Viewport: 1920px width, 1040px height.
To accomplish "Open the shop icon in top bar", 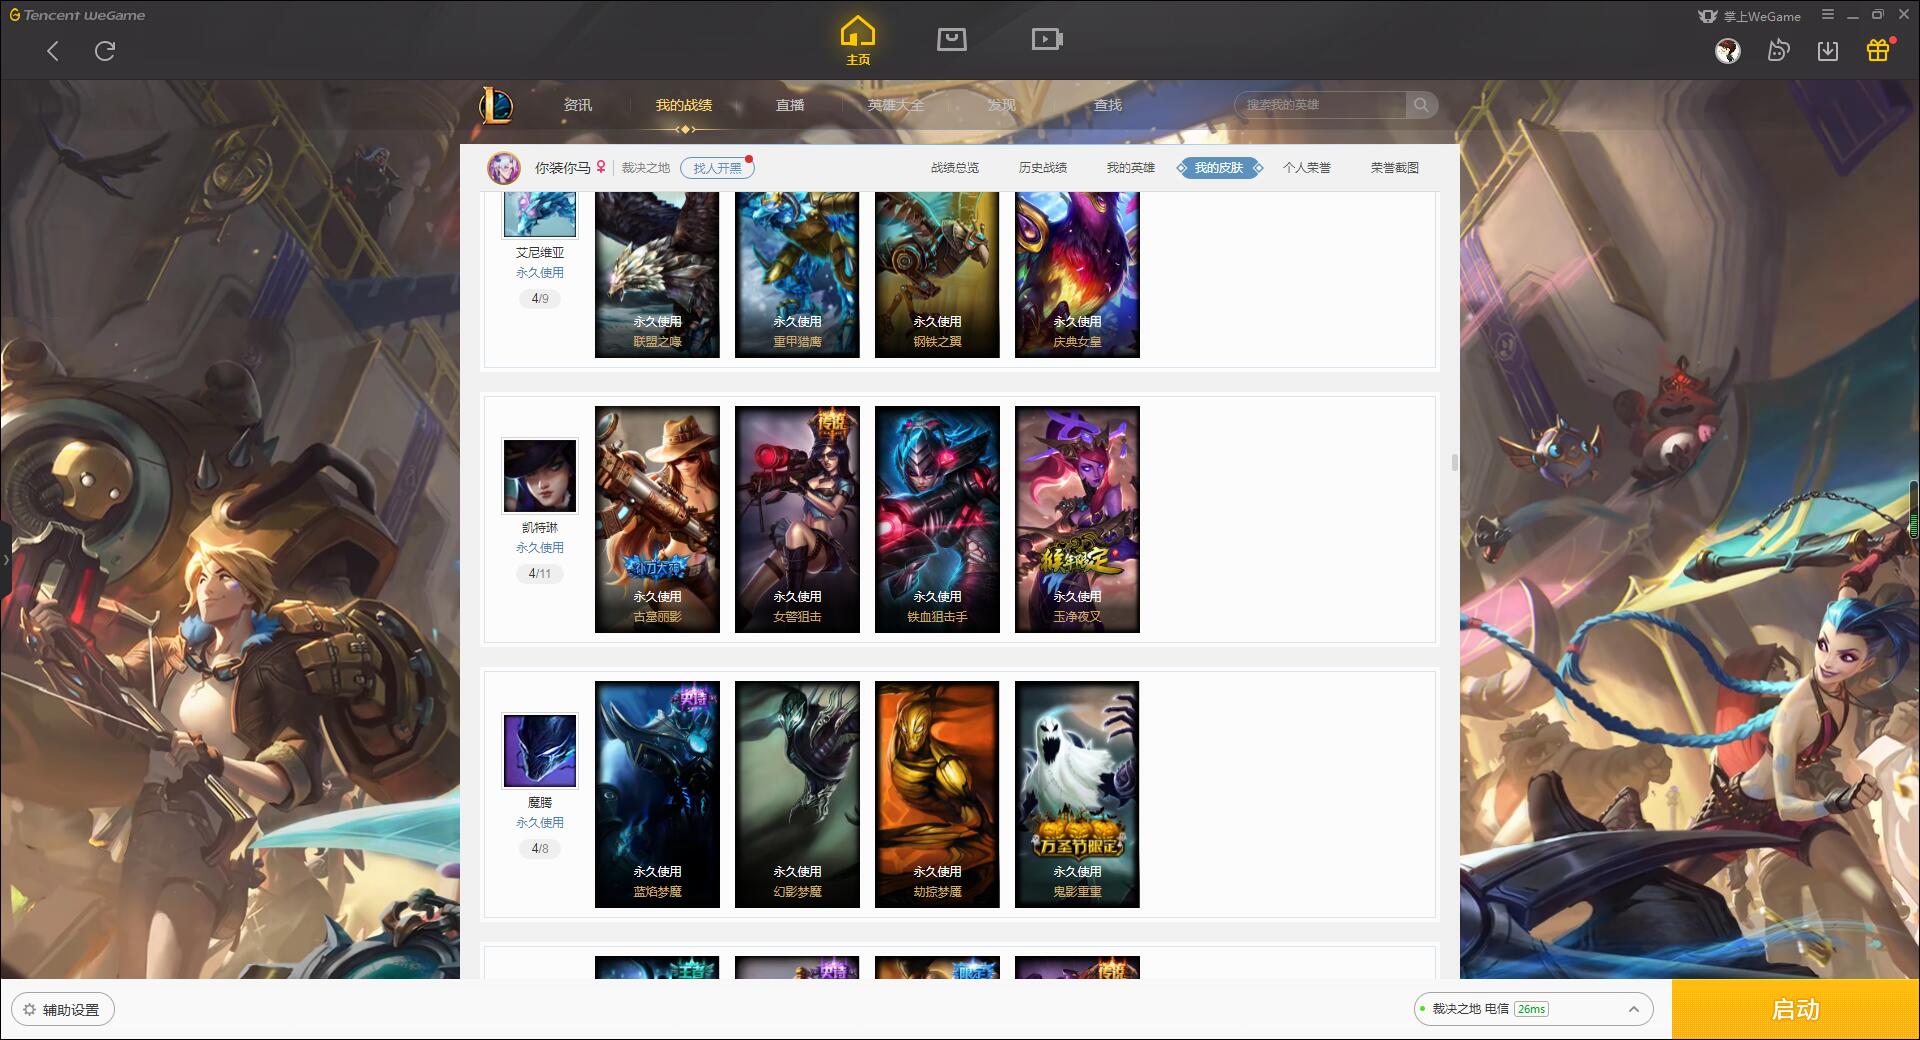I will tap(952, 39).
